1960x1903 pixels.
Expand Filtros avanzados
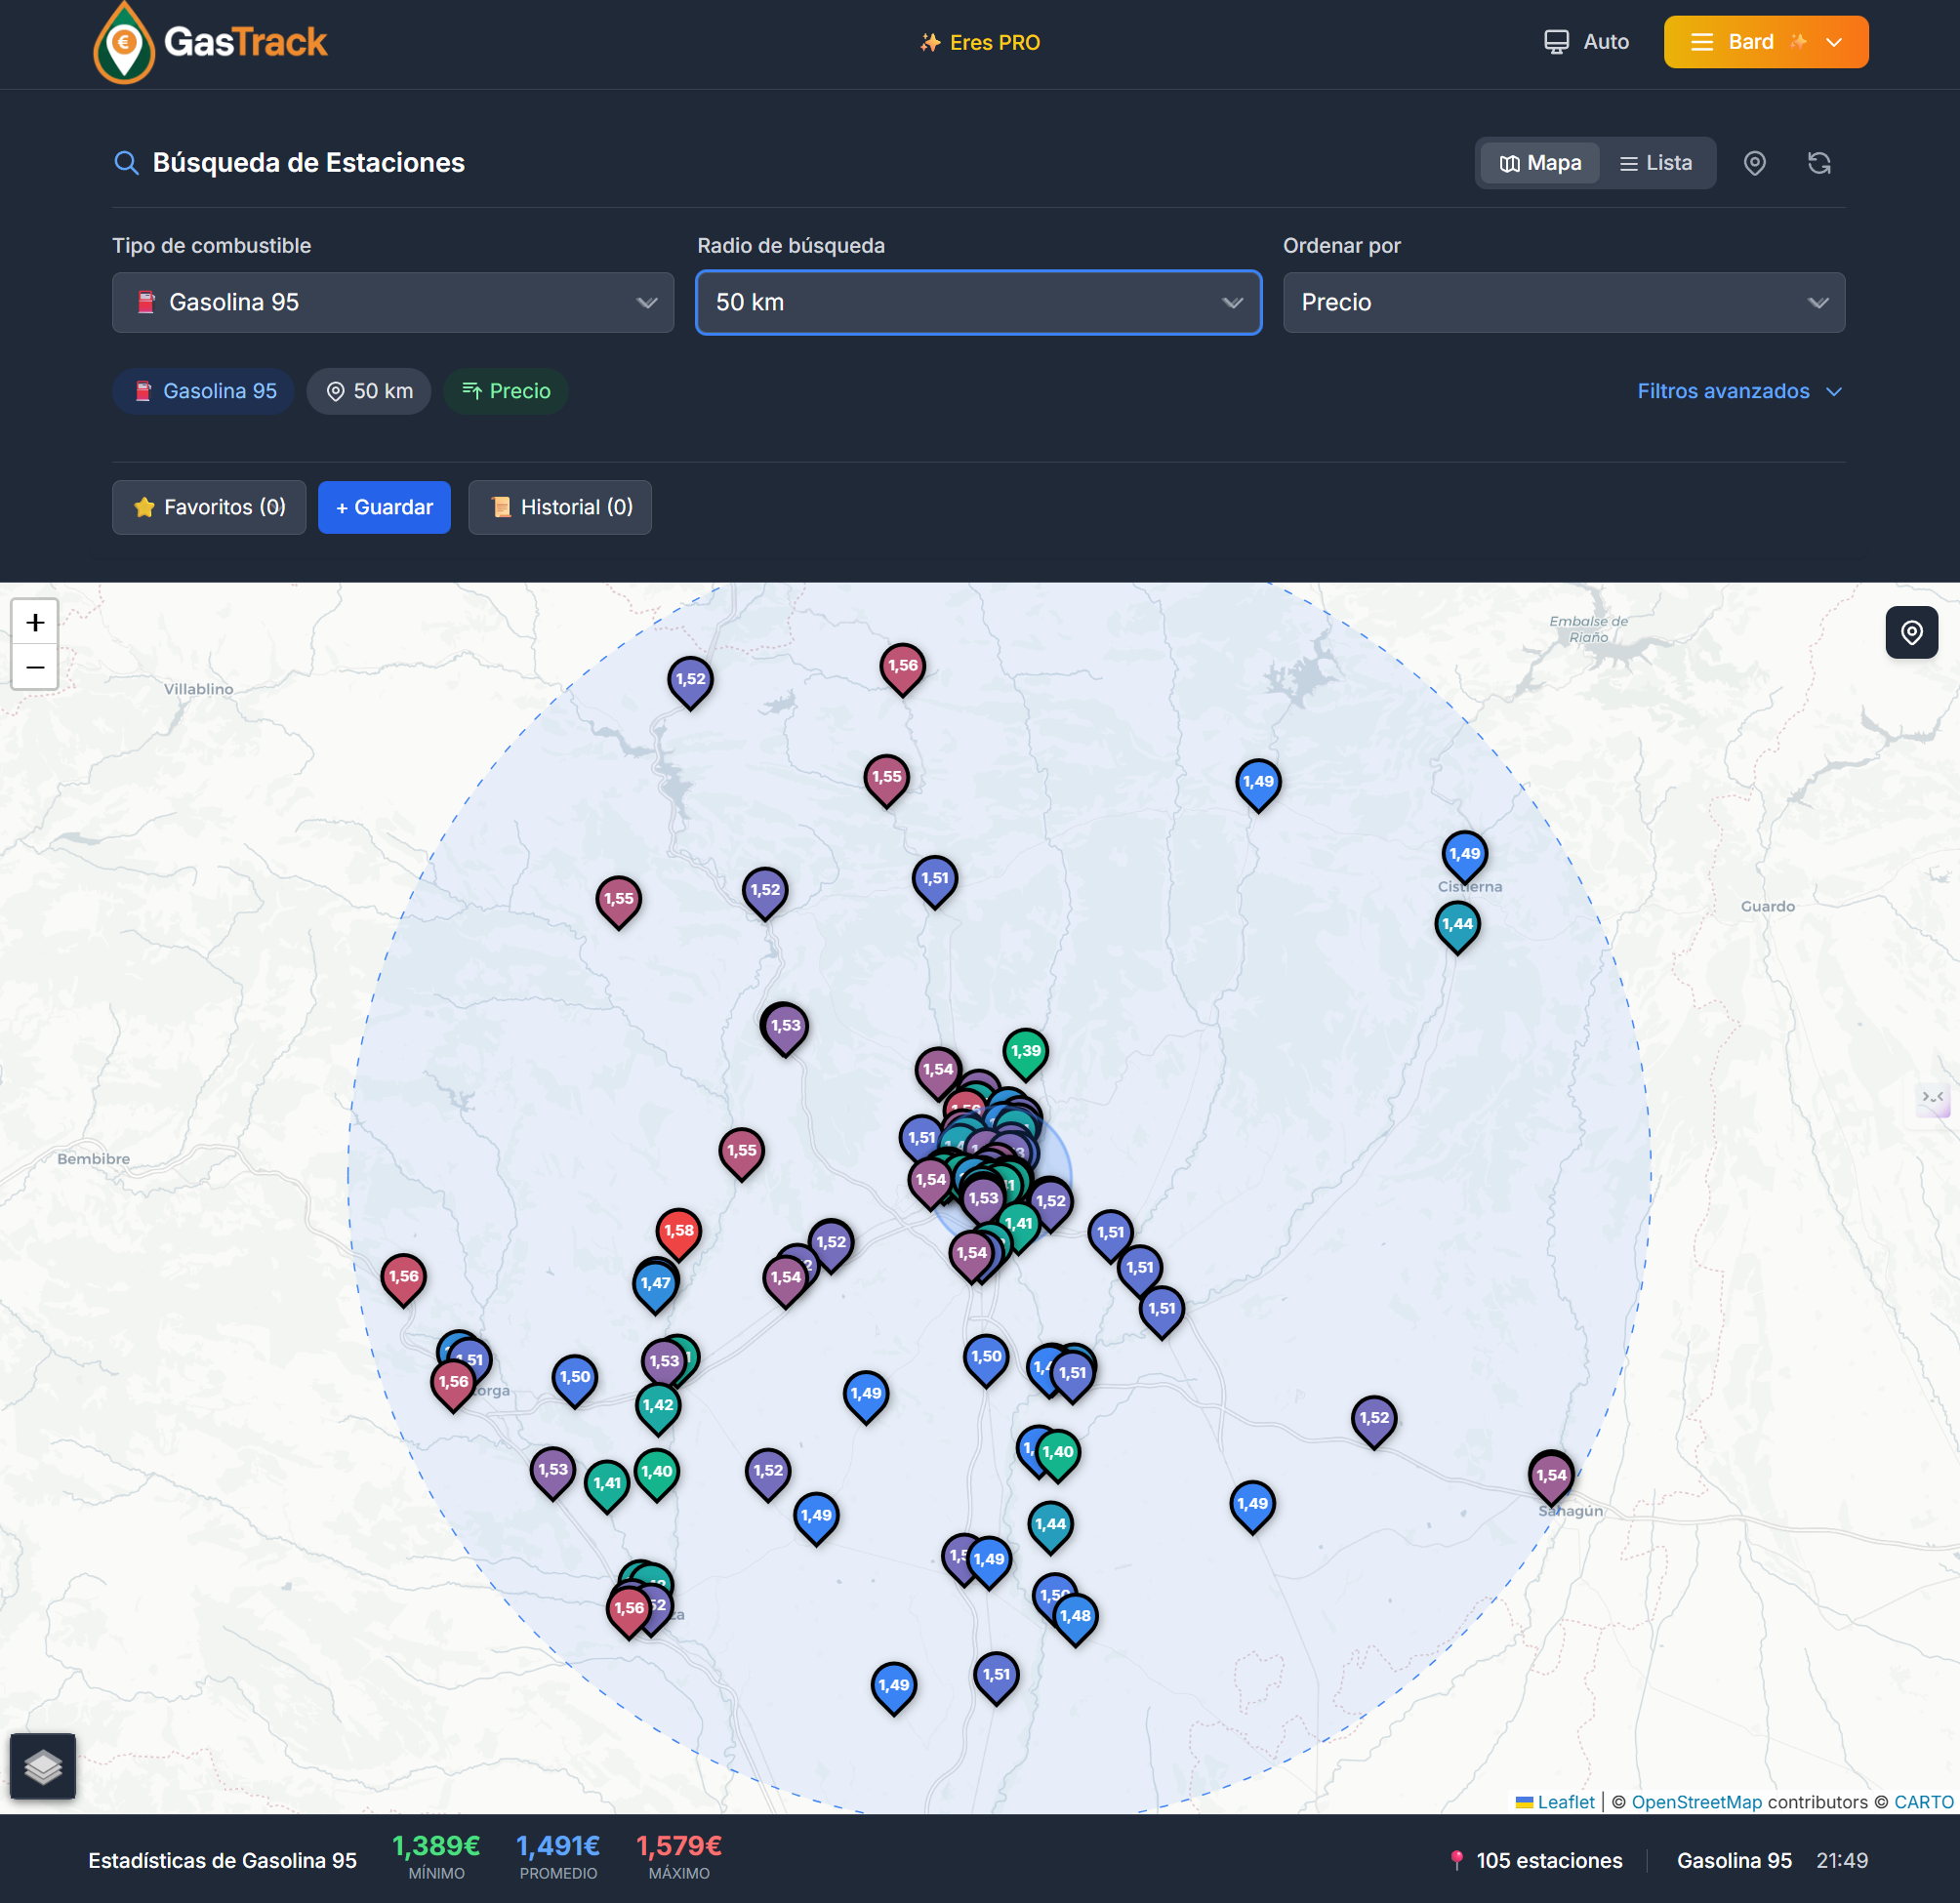(1739, 391)
